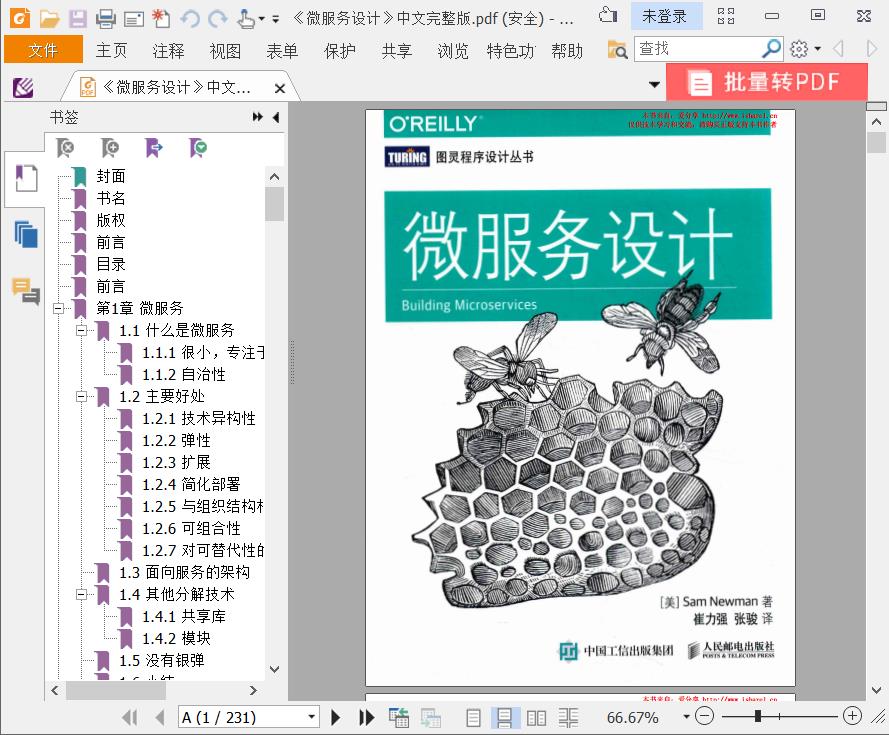Screen dimensions: 889x735
Task: Click the purple Foxit start page icon
Action: [23, 88]
